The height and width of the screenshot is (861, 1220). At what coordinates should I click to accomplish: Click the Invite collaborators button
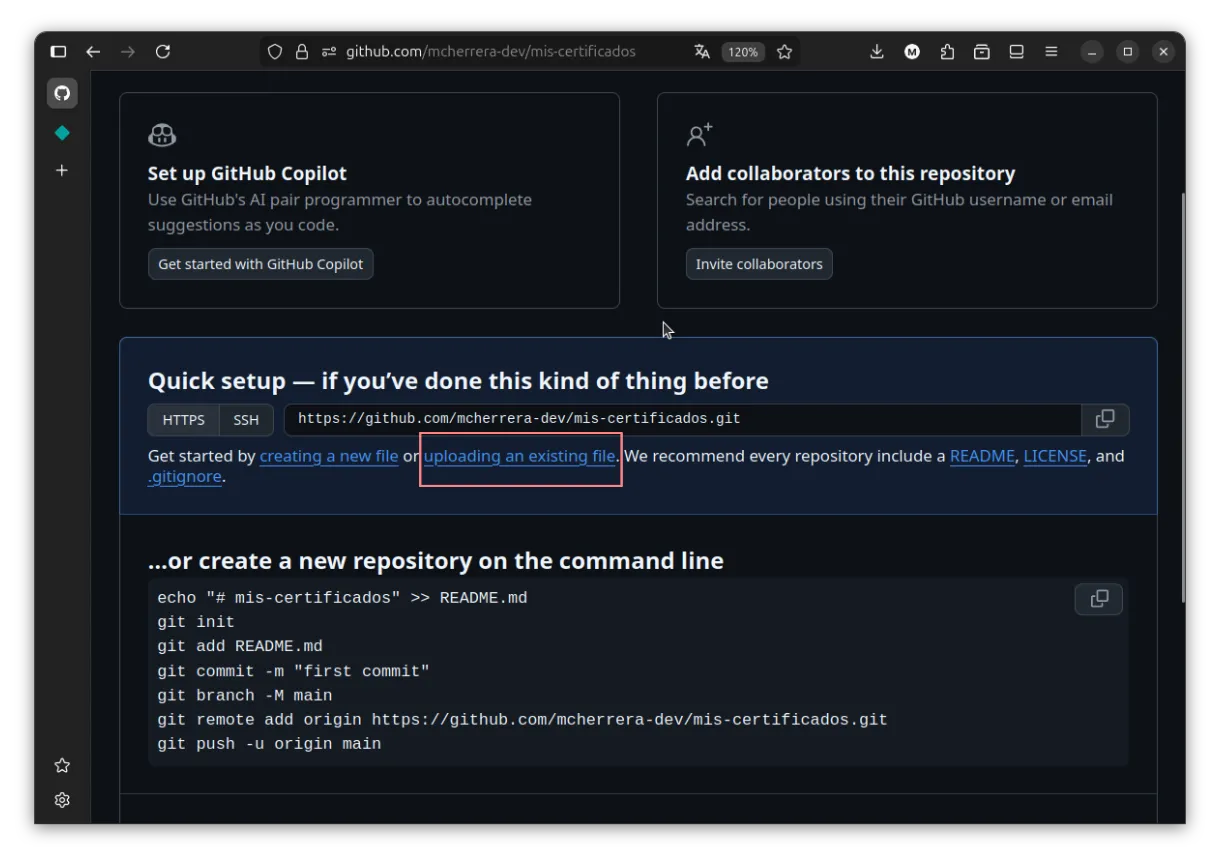(x=759, y=264)
